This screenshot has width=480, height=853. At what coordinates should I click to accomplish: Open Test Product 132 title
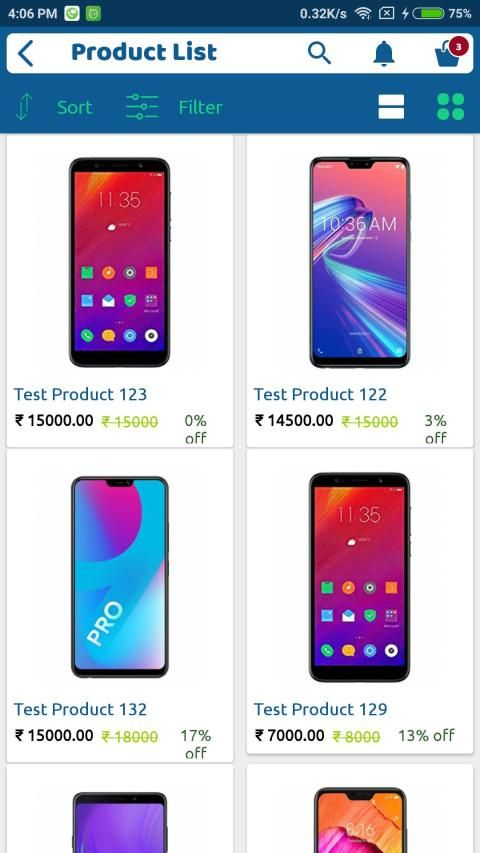[x=80, y=709]
